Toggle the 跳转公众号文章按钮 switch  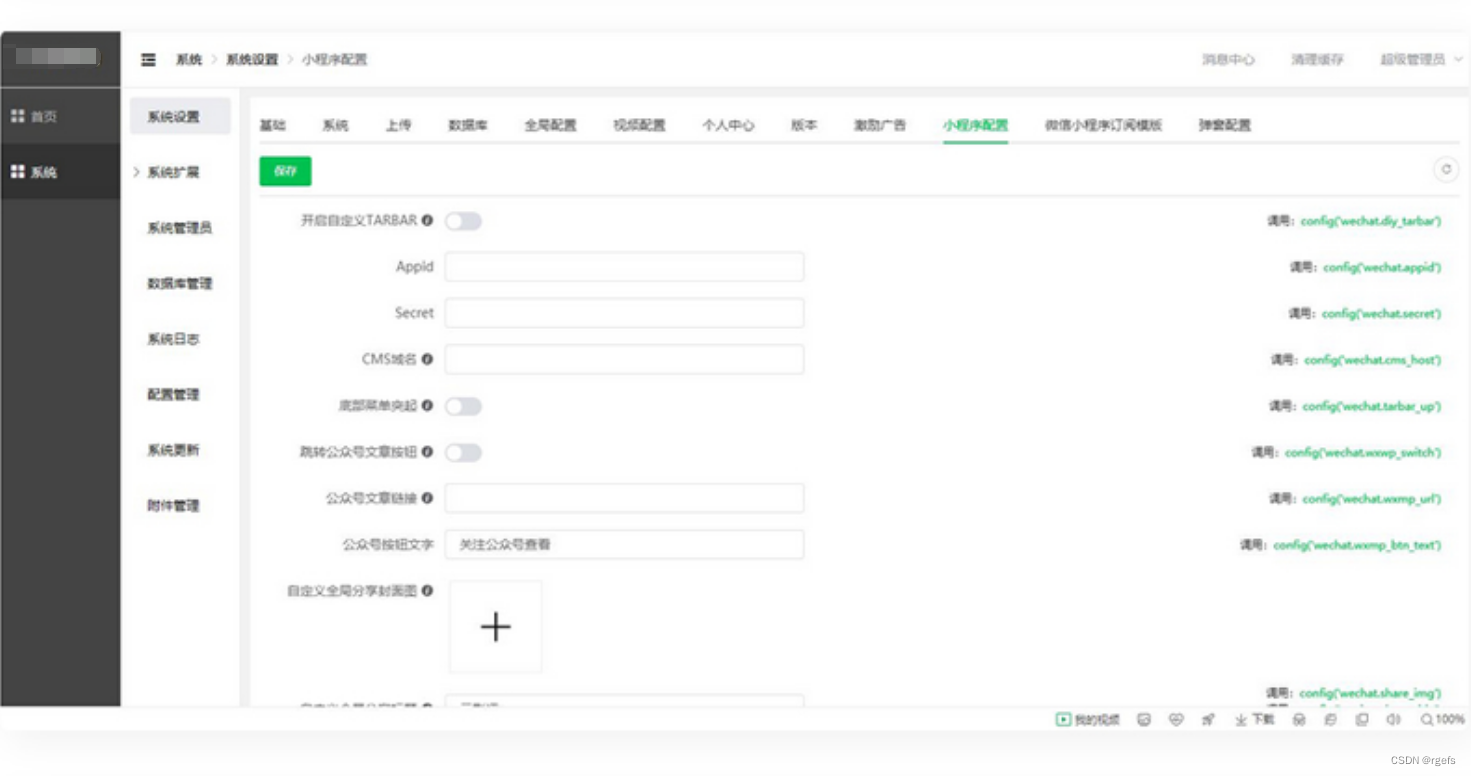463,453
